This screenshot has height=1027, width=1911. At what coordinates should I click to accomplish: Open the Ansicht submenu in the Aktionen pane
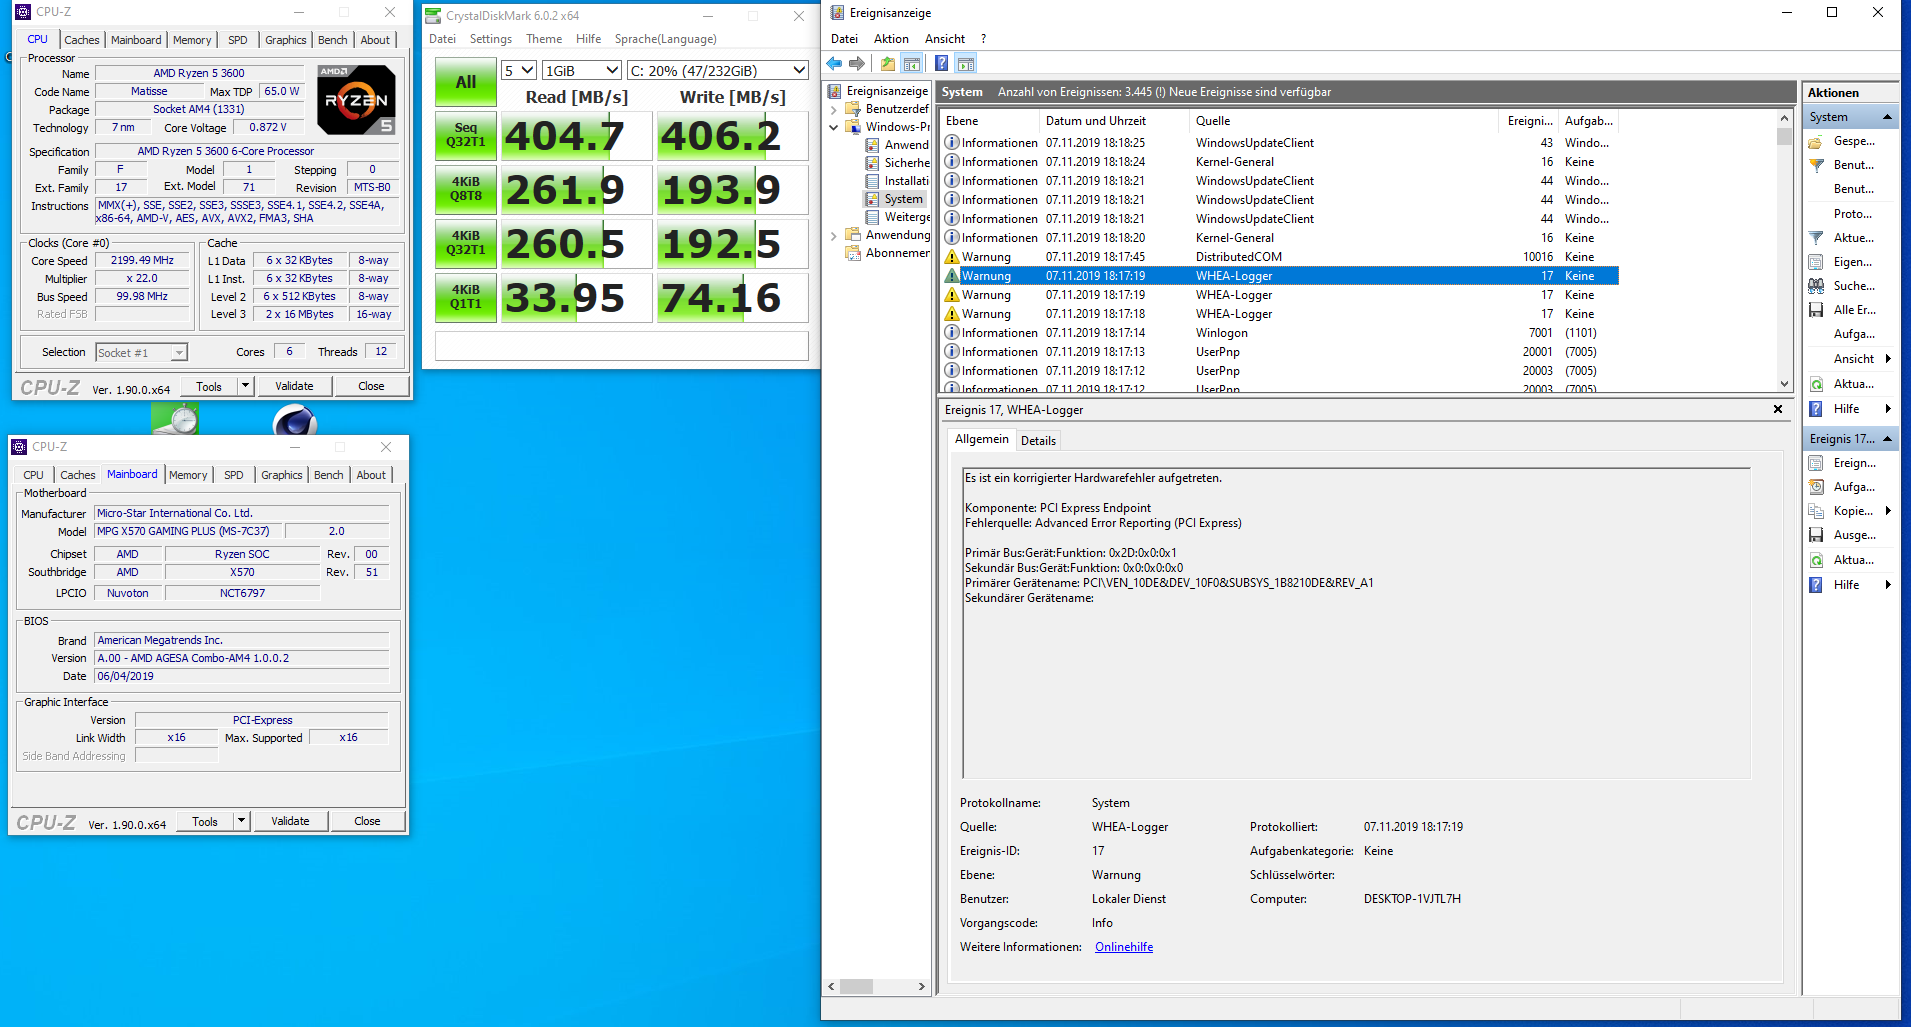pos(1853,359)
